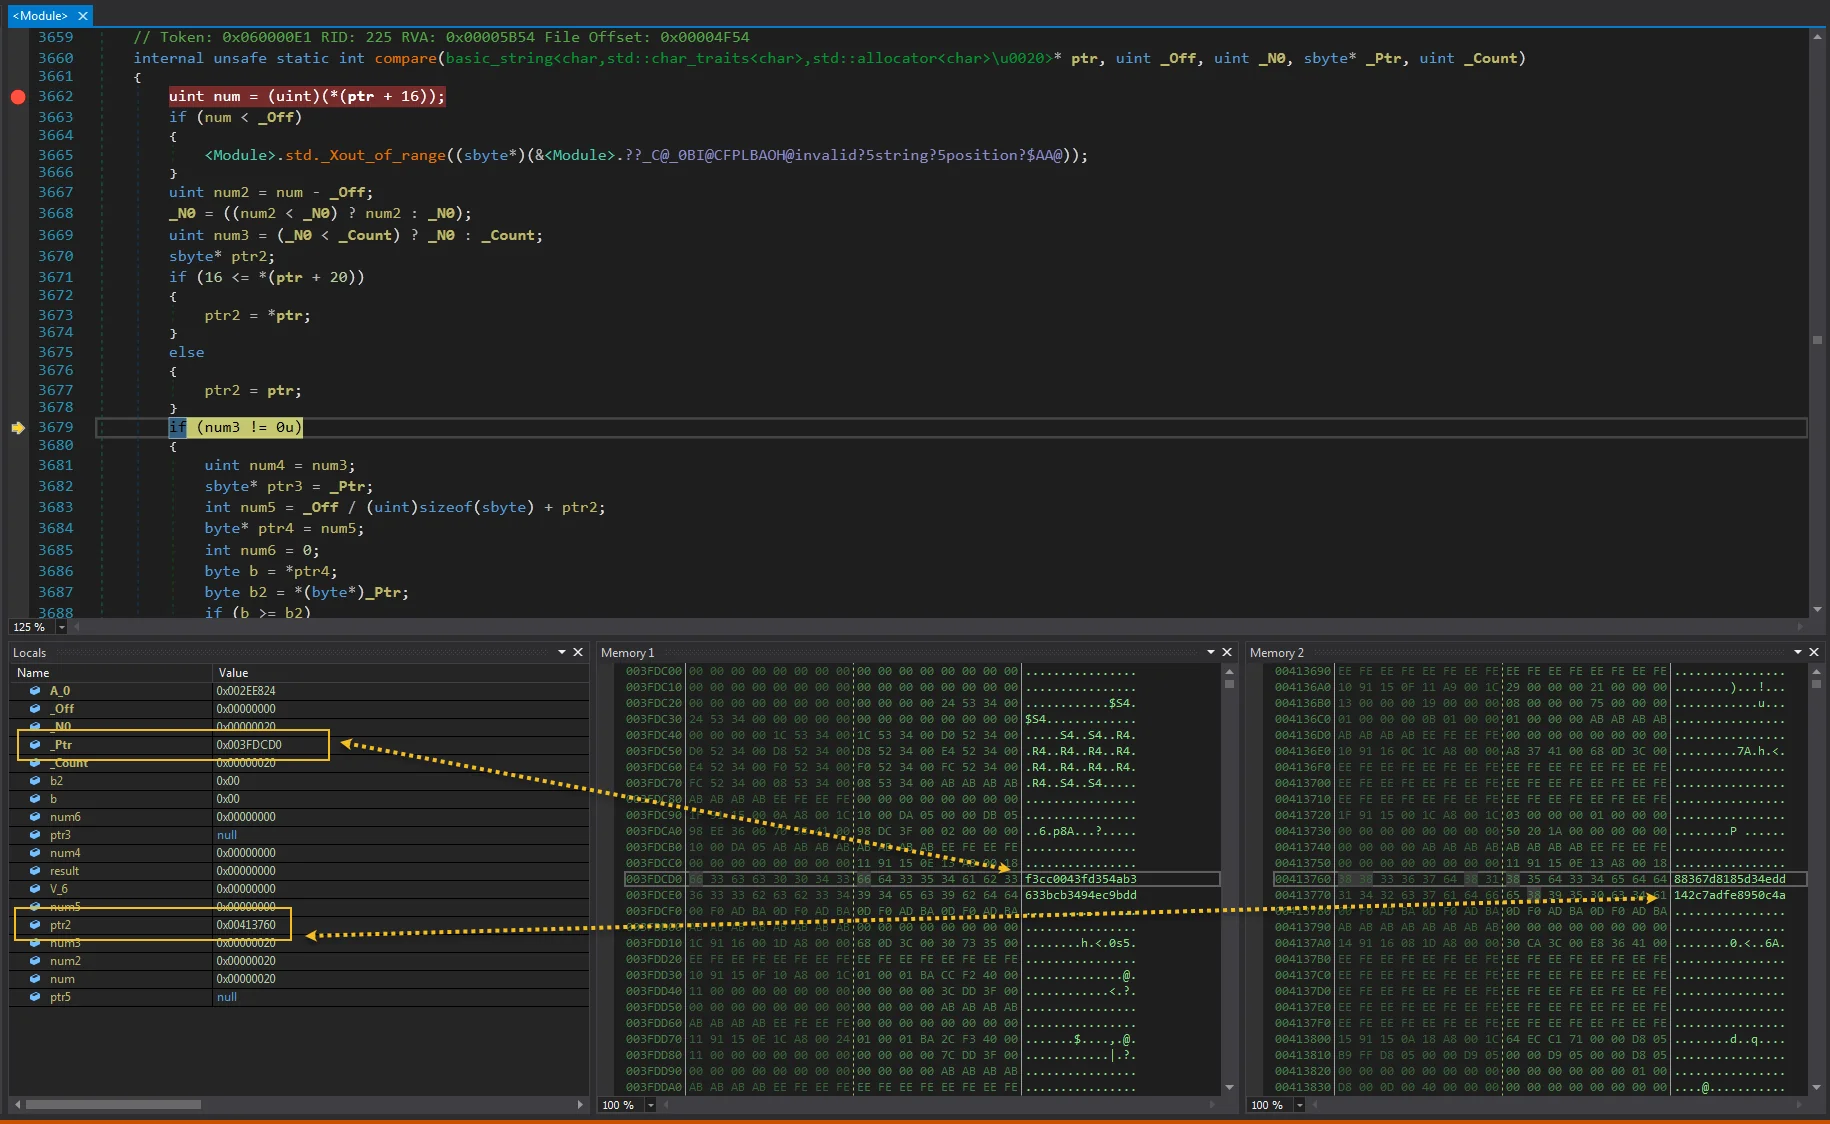Image resolution: width=1830 pixels, height=1124 pixels.
Task: Click the Memory 1 scroll-down arrow
Action: pos(1229,1087)
